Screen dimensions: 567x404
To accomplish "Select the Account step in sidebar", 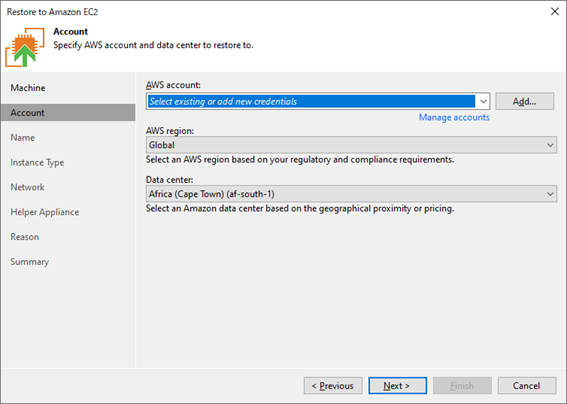I will pos(68,112).
